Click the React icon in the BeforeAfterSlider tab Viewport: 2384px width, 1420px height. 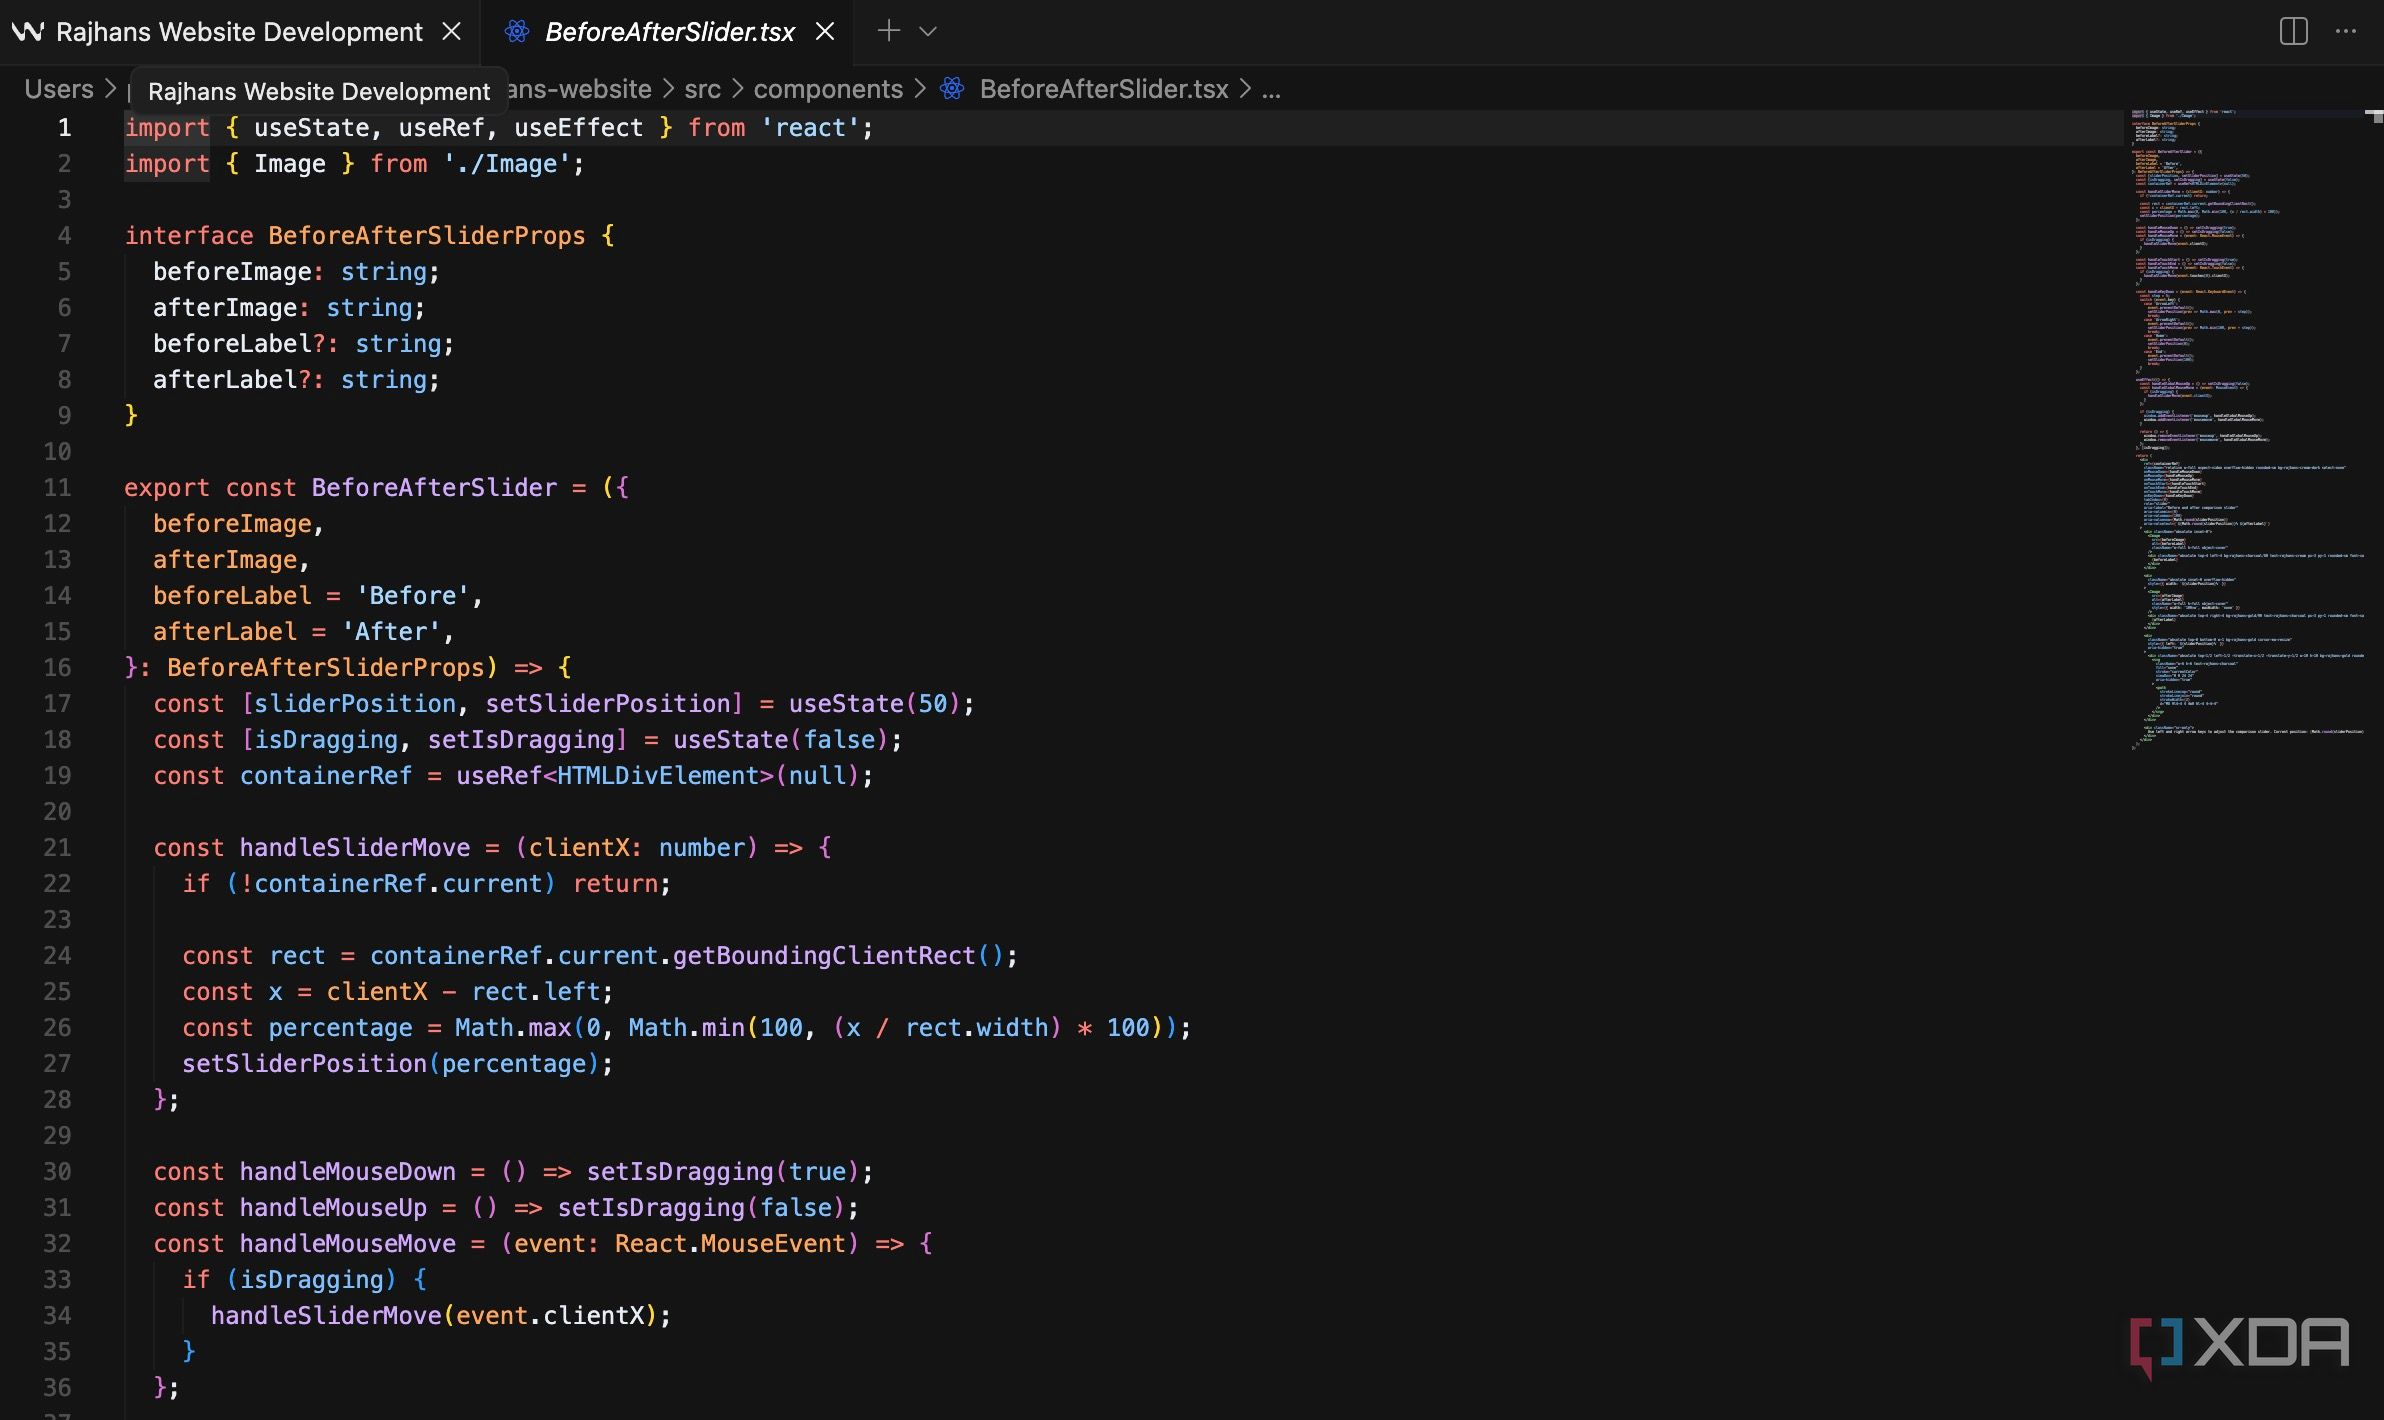click(x=516, y=32)
